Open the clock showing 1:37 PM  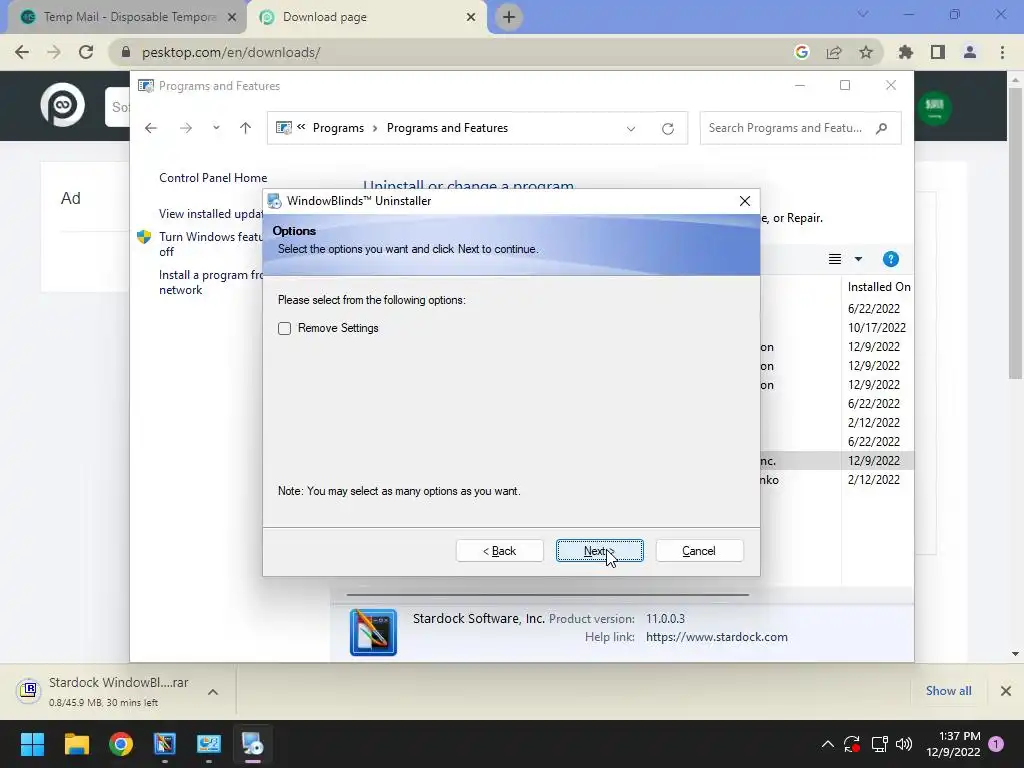[953, 744]
